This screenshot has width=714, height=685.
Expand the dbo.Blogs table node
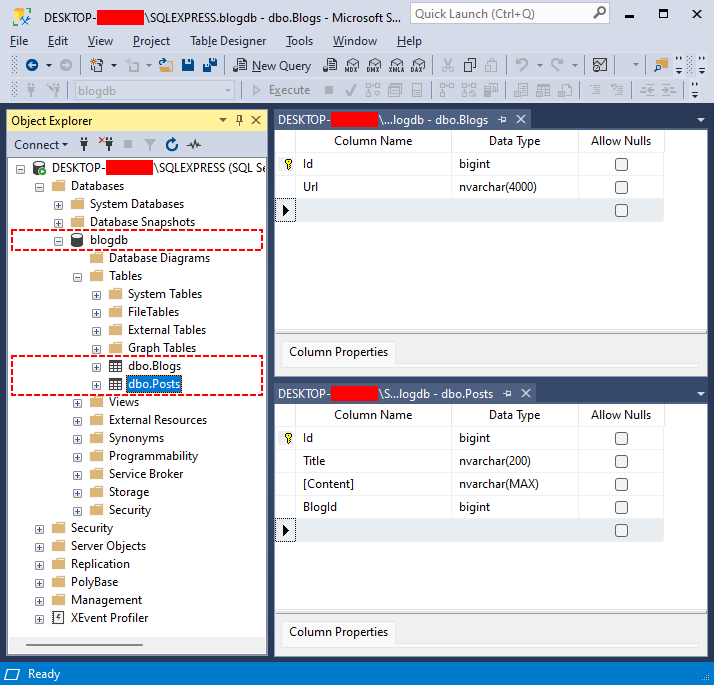(96, 367)
